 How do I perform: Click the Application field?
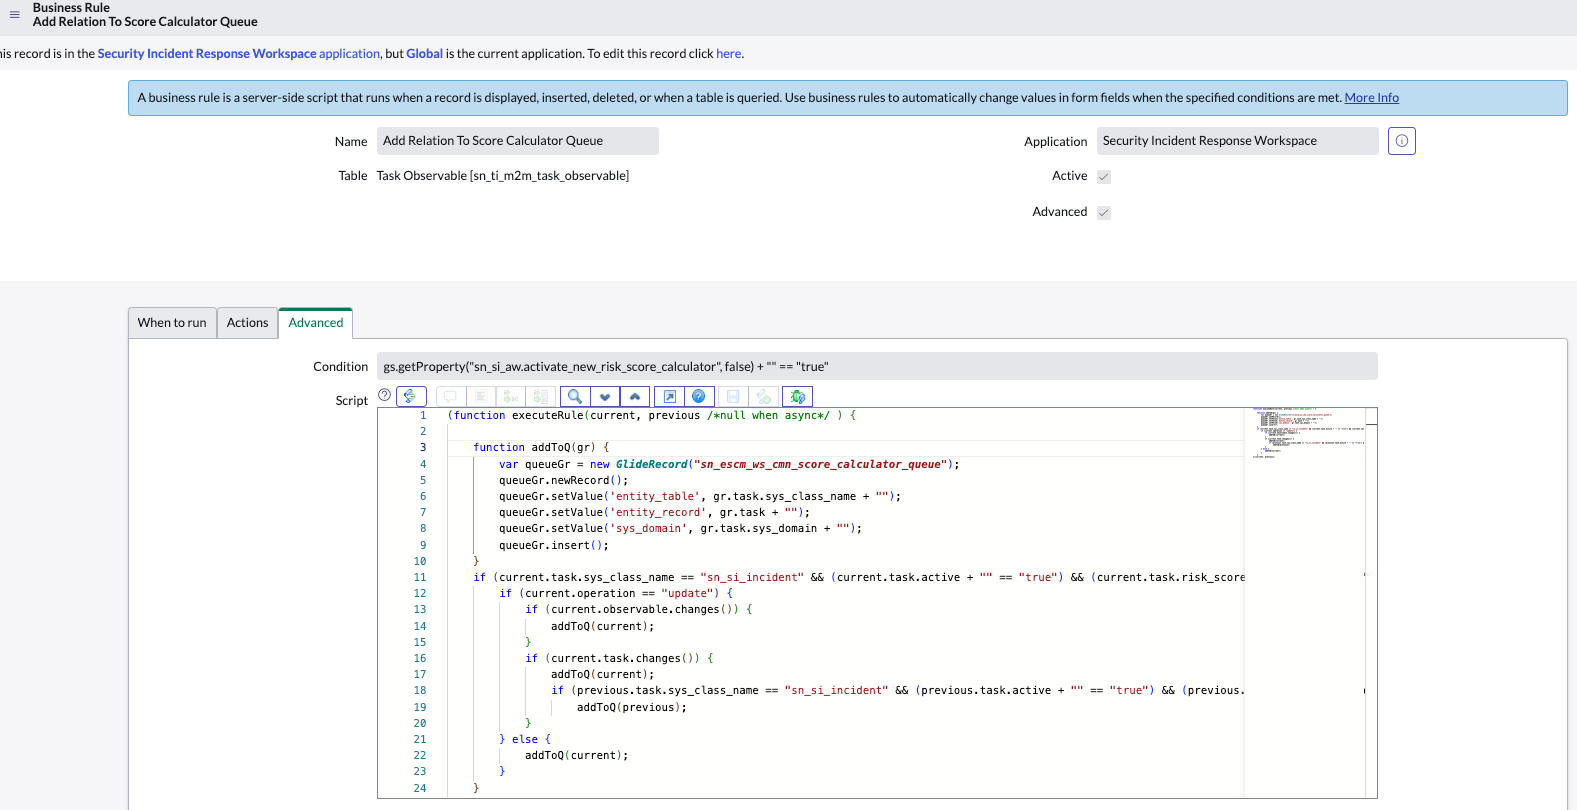tap(1238, 141)
